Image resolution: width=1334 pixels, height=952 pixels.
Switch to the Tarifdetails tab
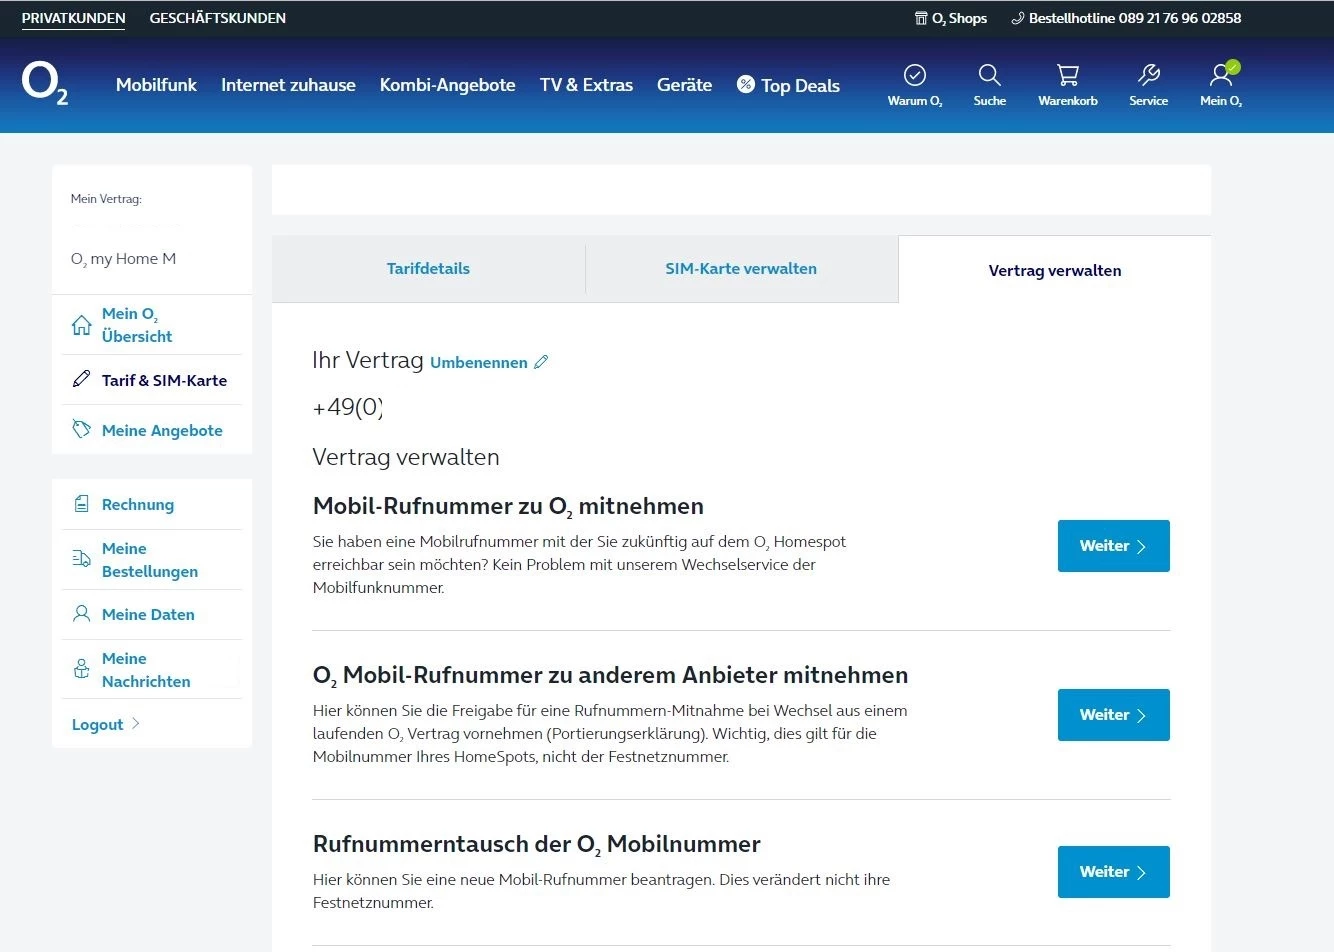coord(428,269)
